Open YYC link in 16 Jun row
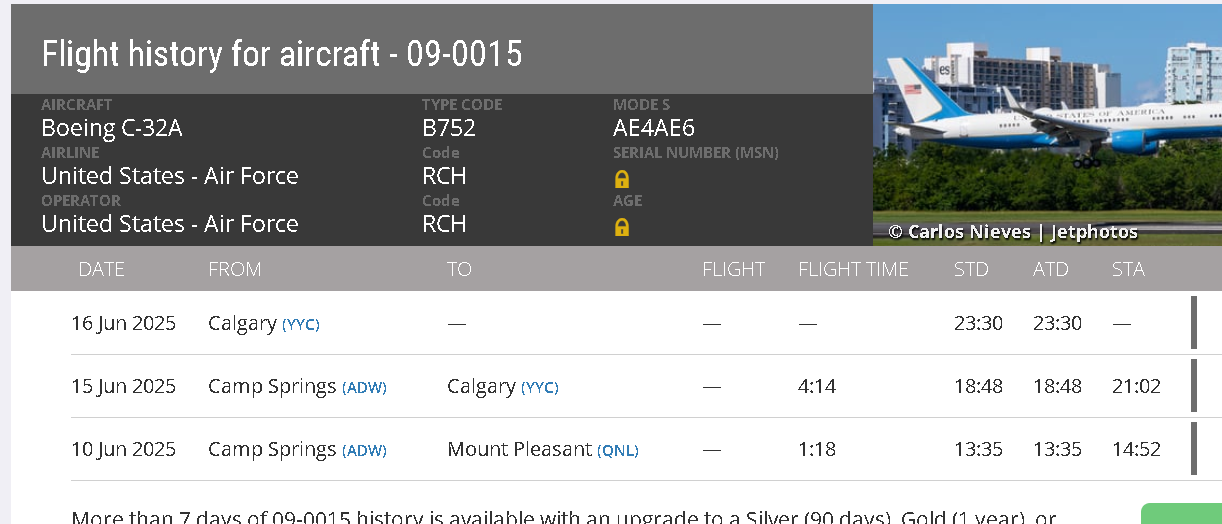 pyautogui.click(x=301, y=324)
